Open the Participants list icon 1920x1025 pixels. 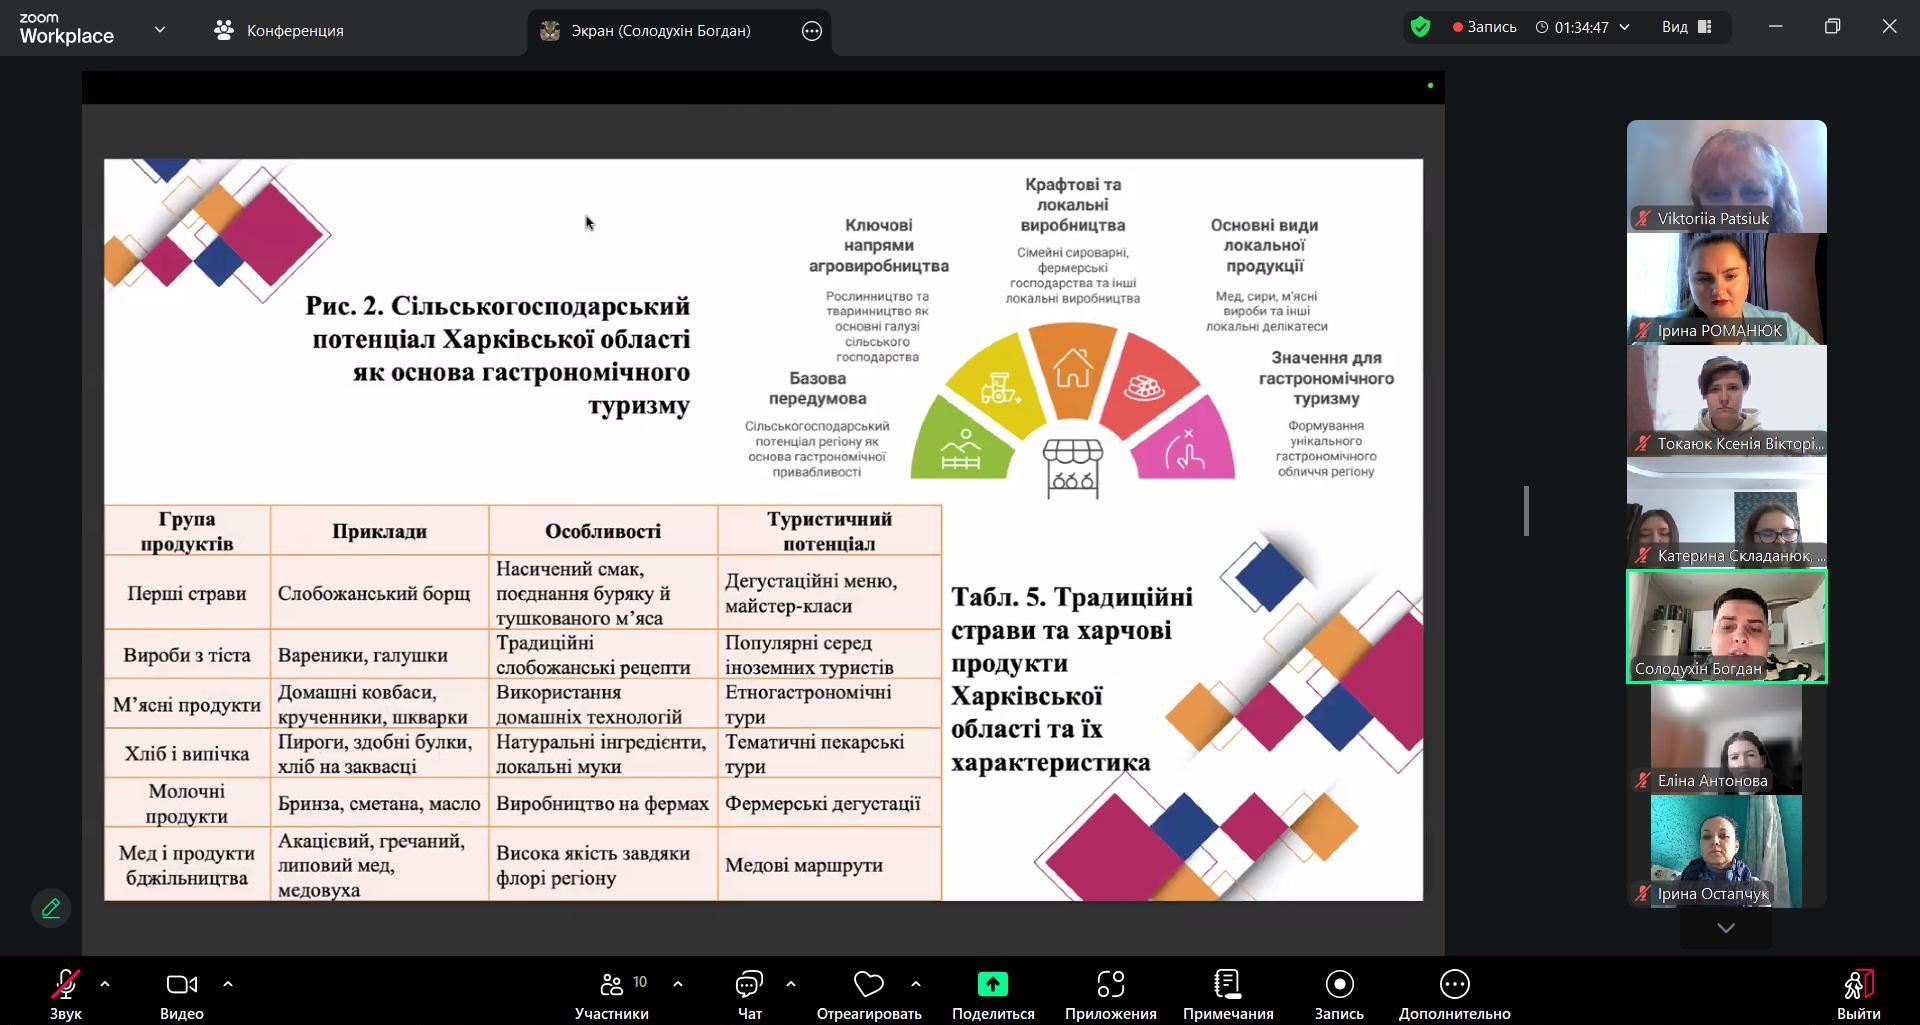pos(611,985)
